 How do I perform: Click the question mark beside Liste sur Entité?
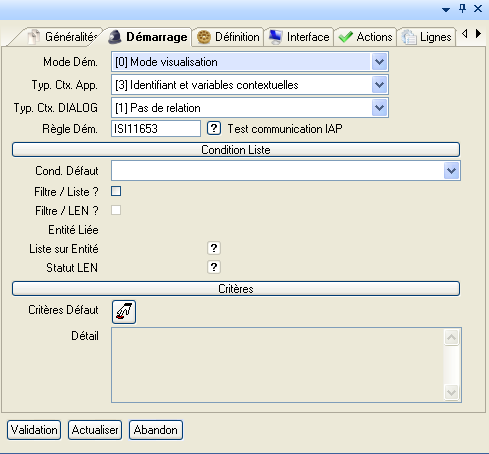tap(214, 248)
